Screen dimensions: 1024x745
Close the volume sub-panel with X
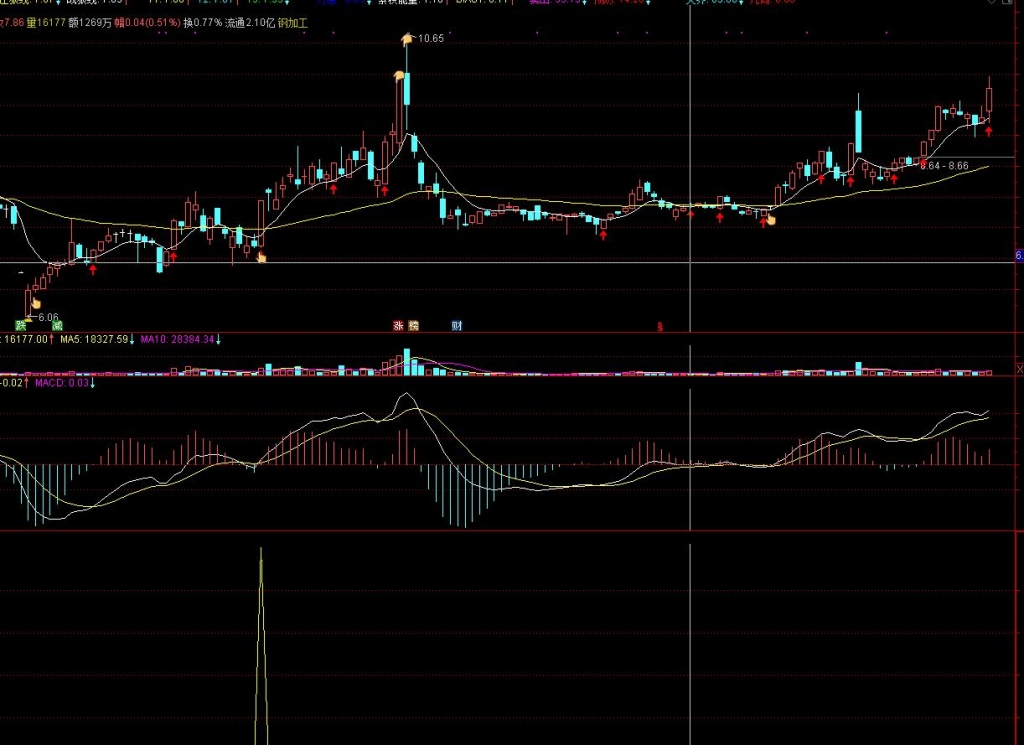(x=1019, y=370)
